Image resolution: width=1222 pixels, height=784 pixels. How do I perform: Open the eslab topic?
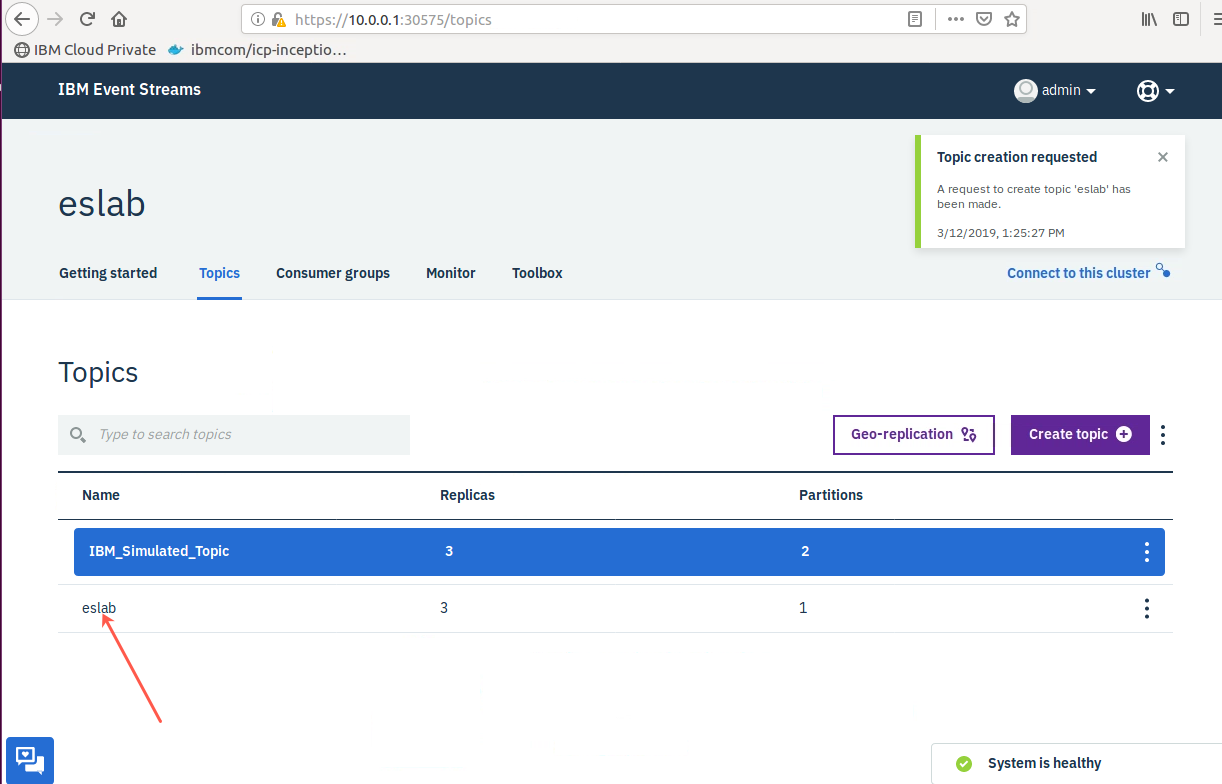[99, 608]
